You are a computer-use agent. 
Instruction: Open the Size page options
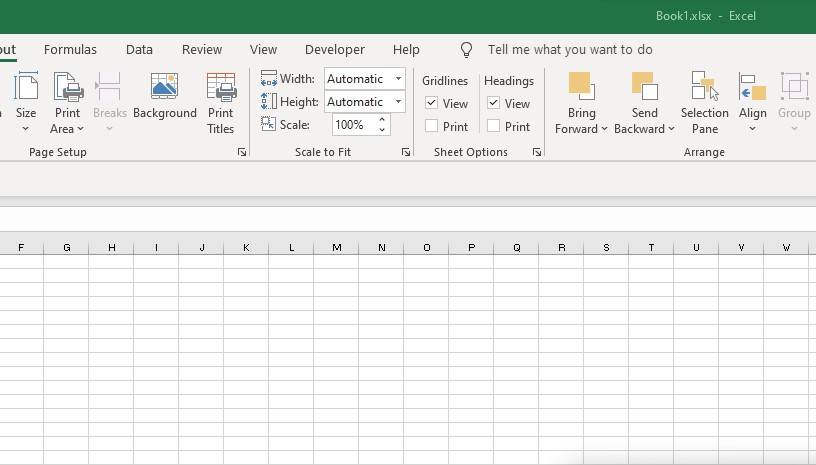(x=26, y=98)
